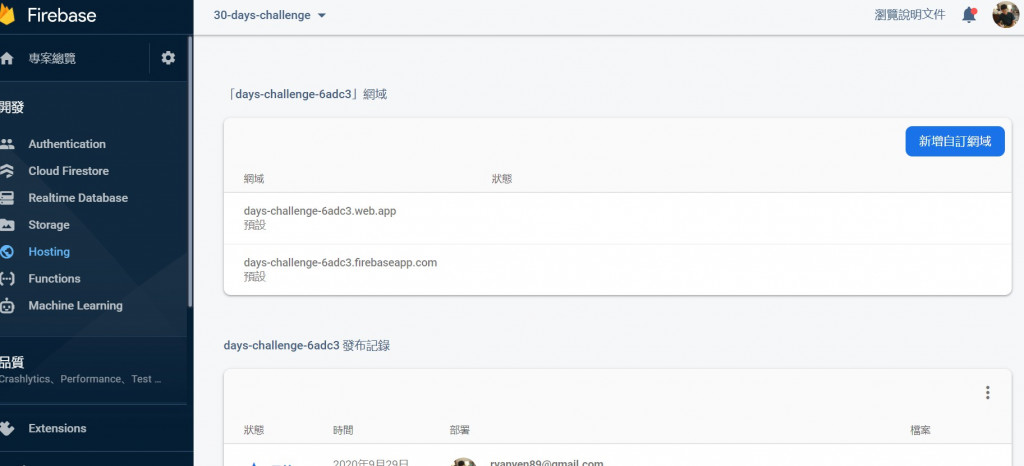Click the sidebar vertical scrollbar
Screen dimensions: 1024x466
190,171
